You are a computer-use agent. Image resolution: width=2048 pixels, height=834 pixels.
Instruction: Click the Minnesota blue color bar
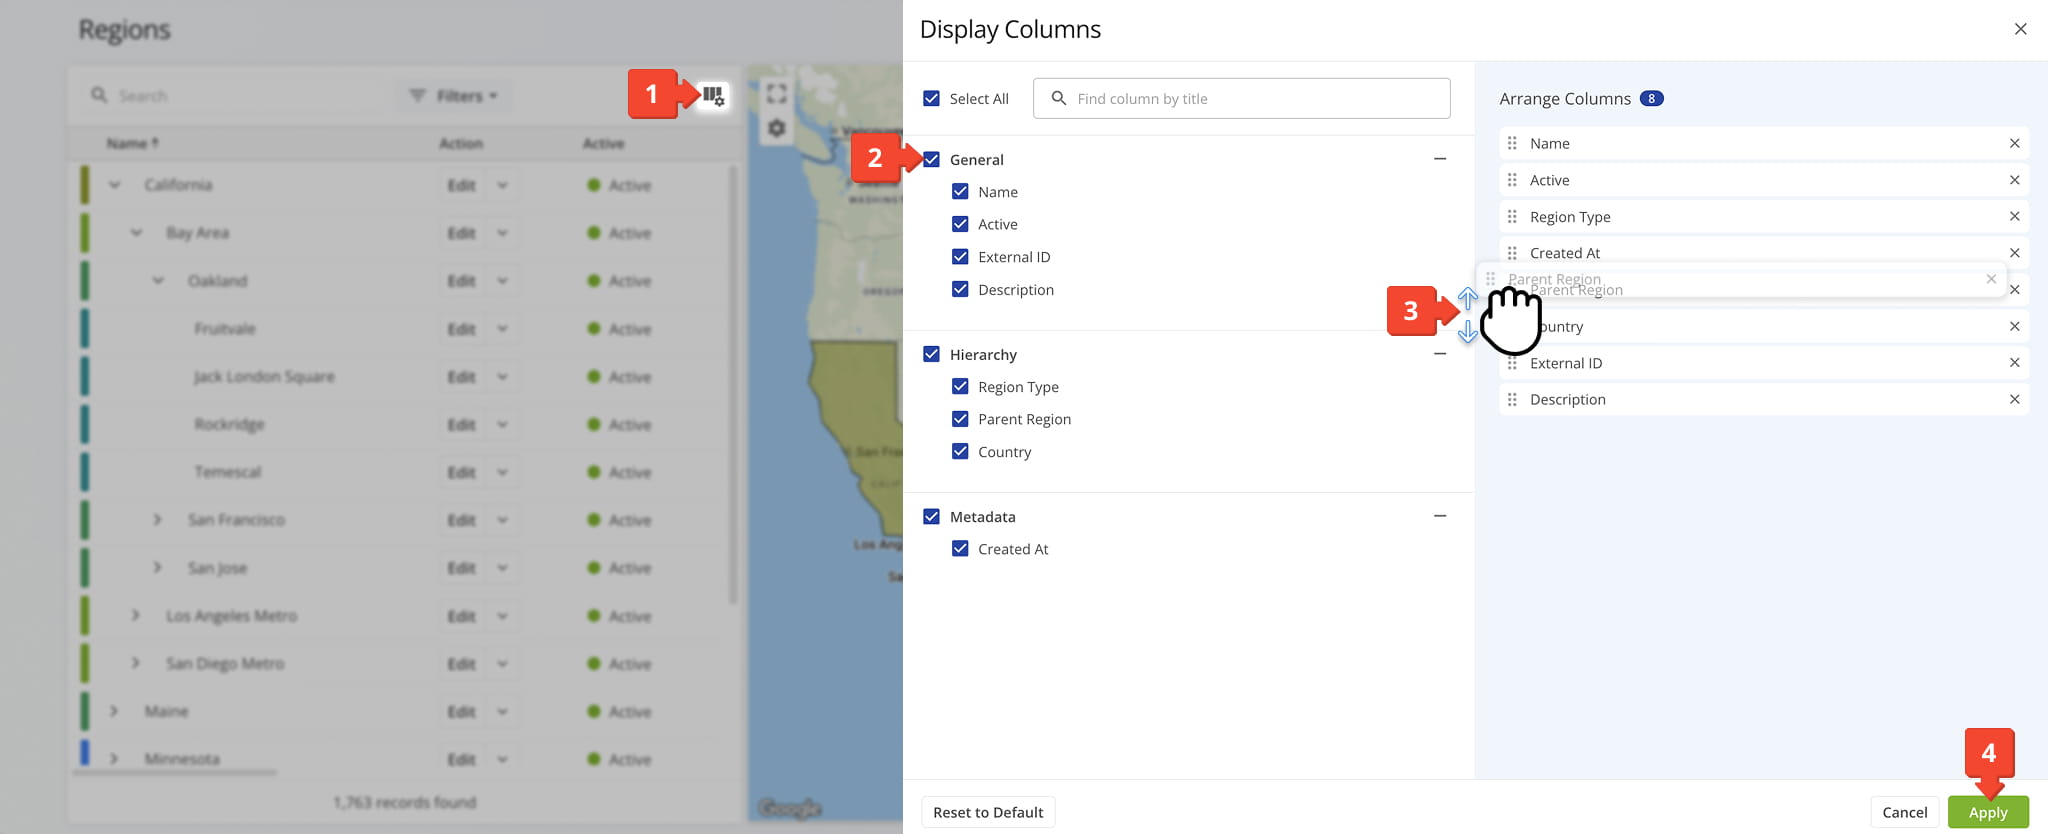[x=85, y=753]
